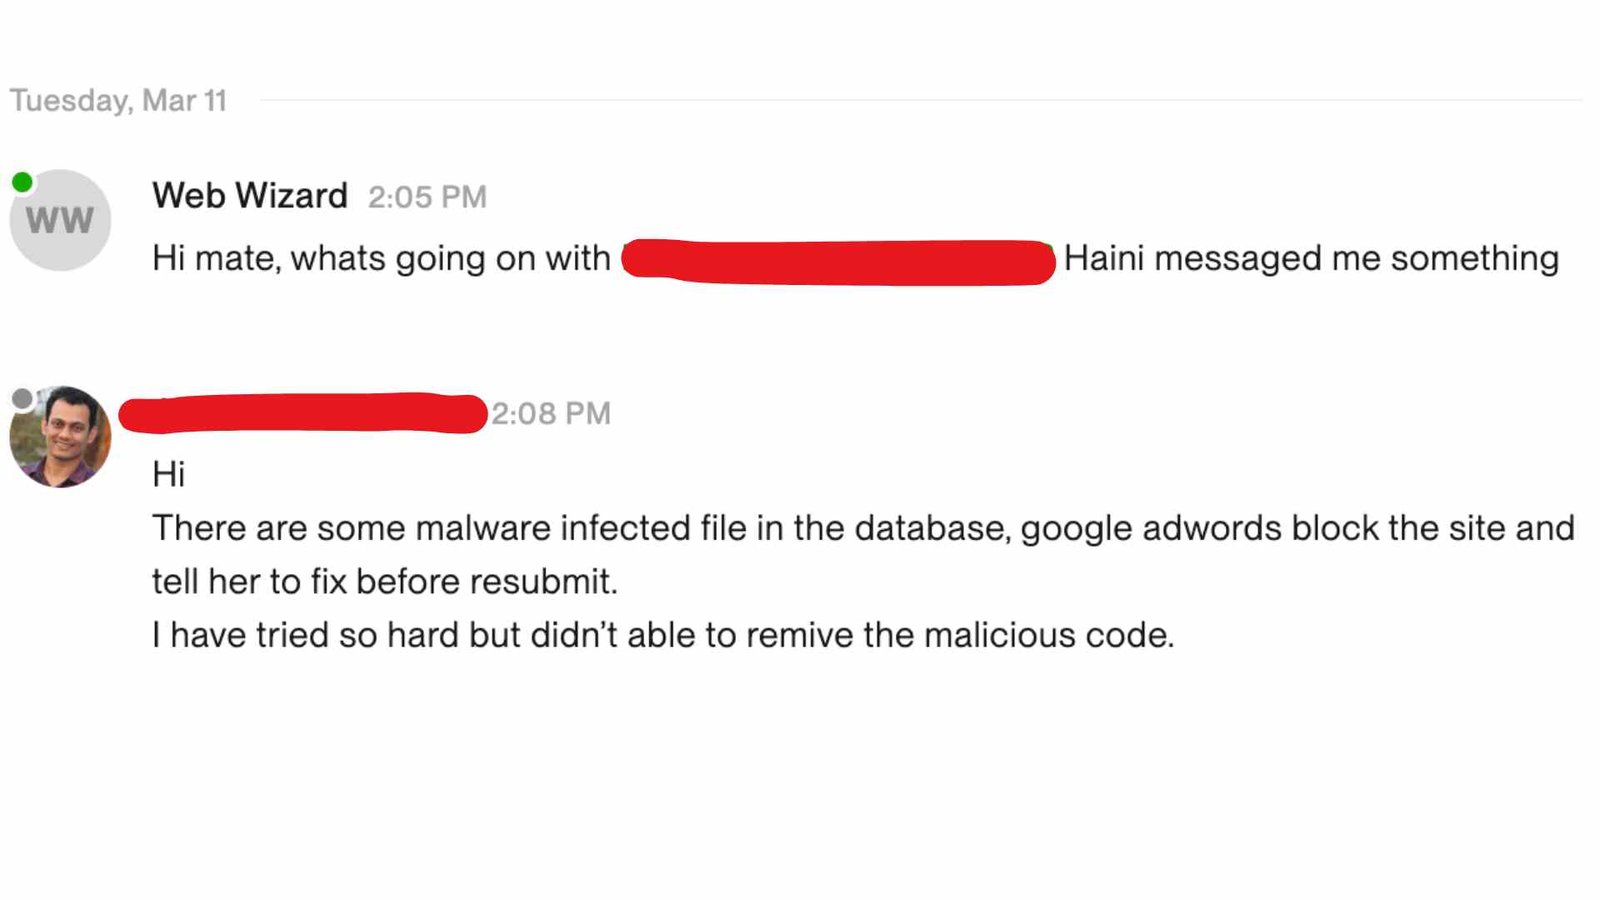Click the 2:08 PM timestamp
The image size is (1600, 900).
551,413
